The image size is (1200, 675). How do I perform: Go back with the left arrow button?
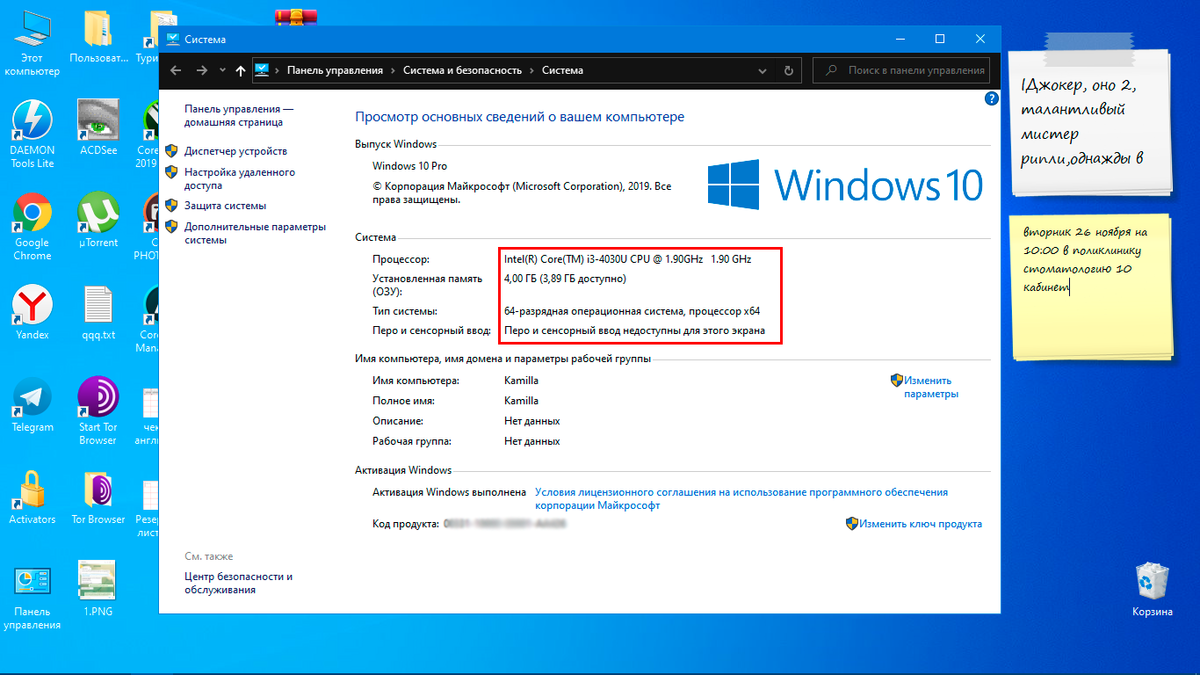coord(176,71)
